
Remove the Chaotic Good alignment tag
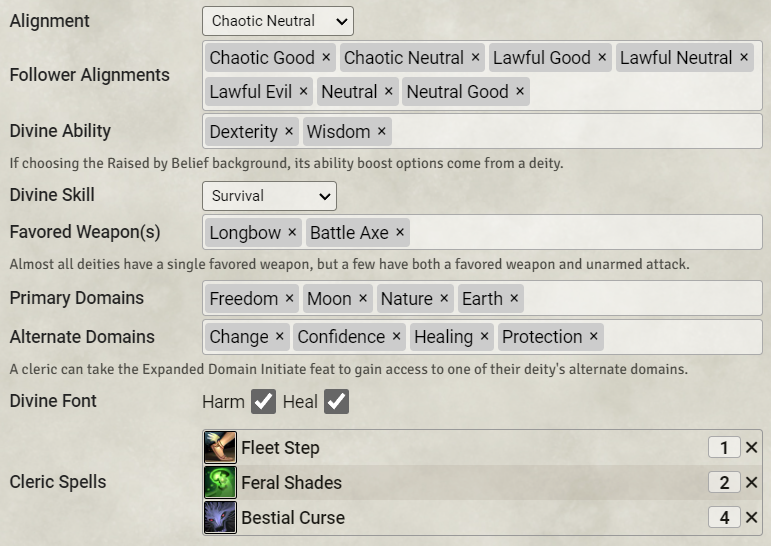pyautogui.click(x=325, y=58)
